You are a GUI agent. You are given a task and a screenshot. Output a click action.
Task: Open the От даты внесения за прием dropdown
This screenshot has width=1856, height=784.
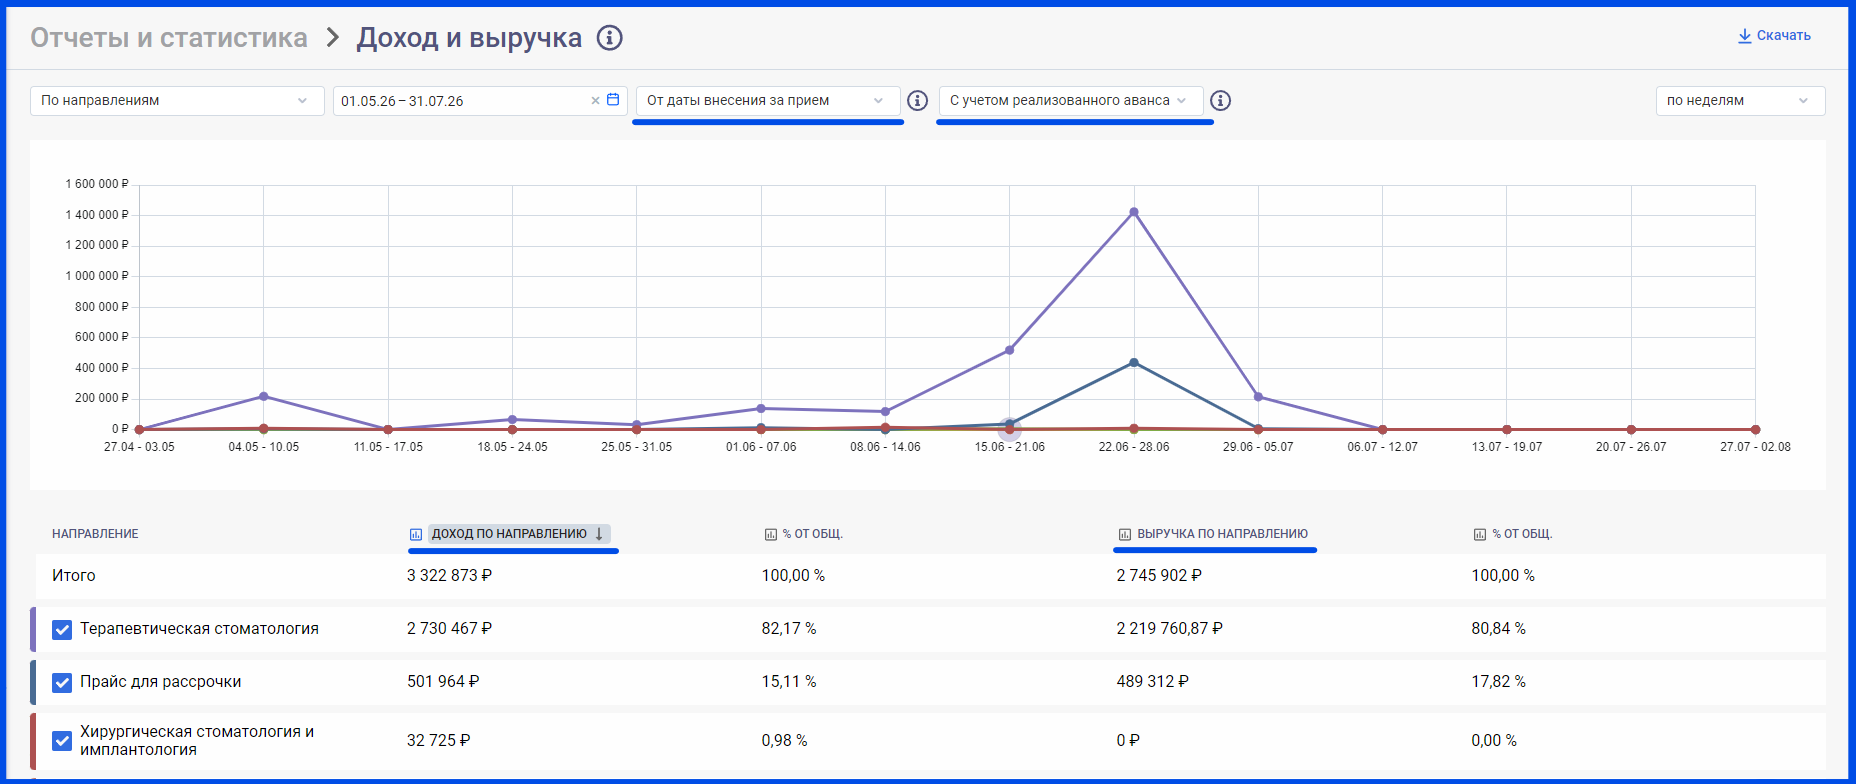coord(768,101)
